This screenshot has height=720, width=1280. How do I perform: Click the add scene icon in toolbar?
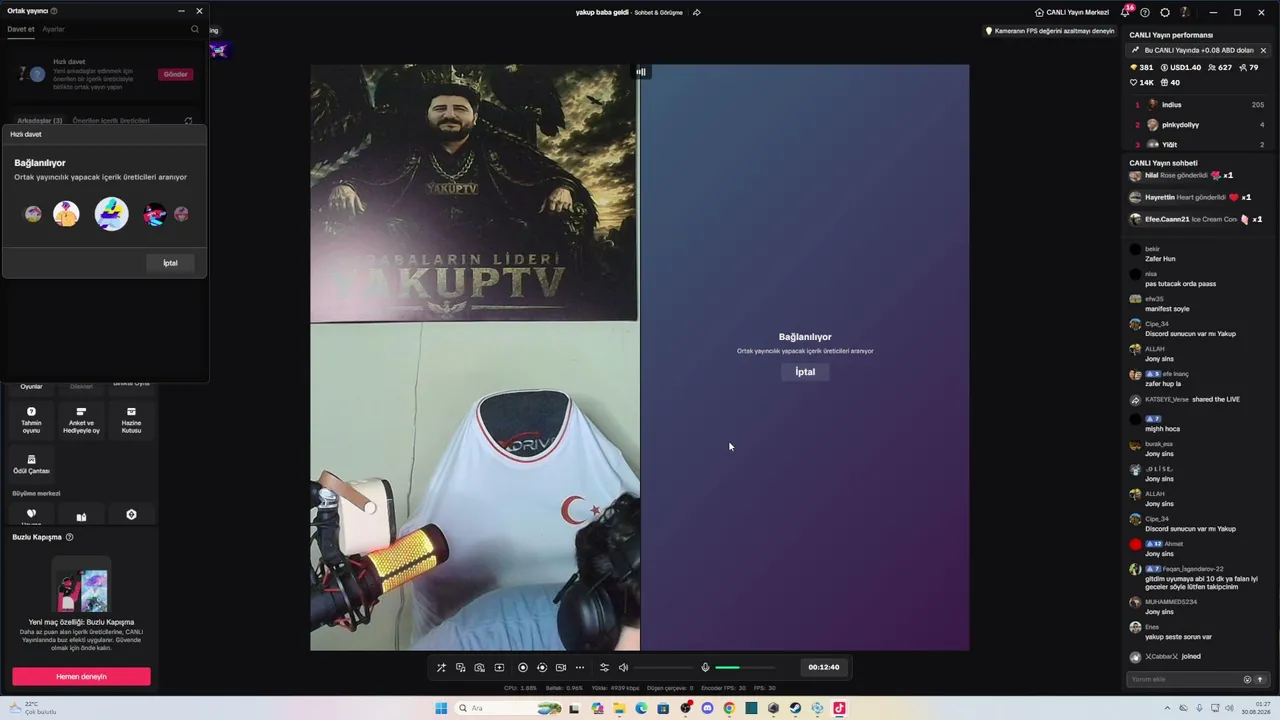click(499, 668)
